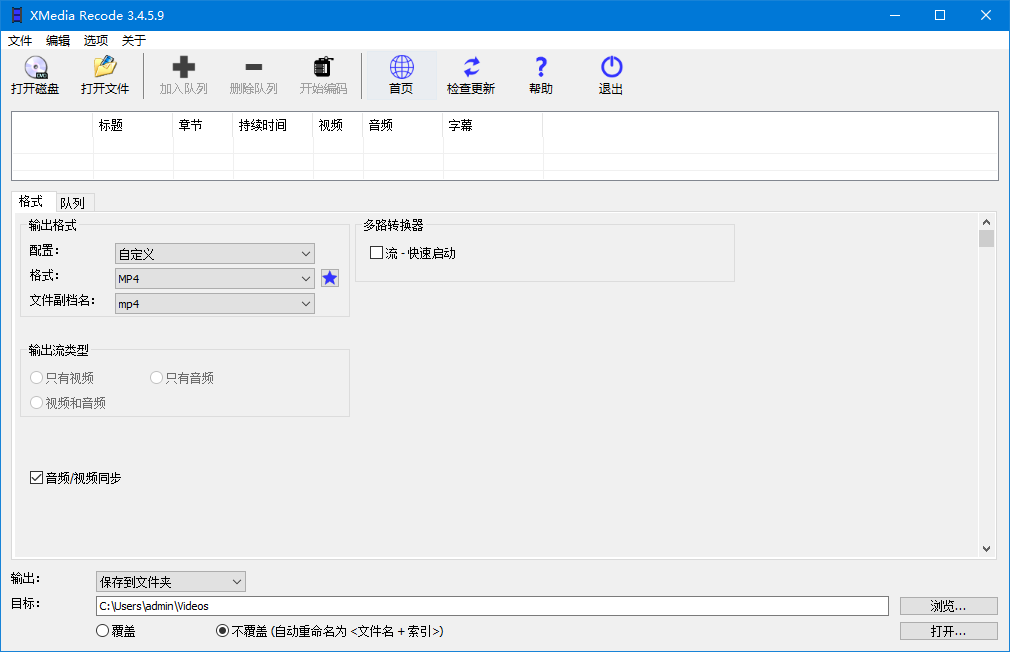Click the 章节 column header
Screen dimensions: 1010x652
[x=203, y=125]
